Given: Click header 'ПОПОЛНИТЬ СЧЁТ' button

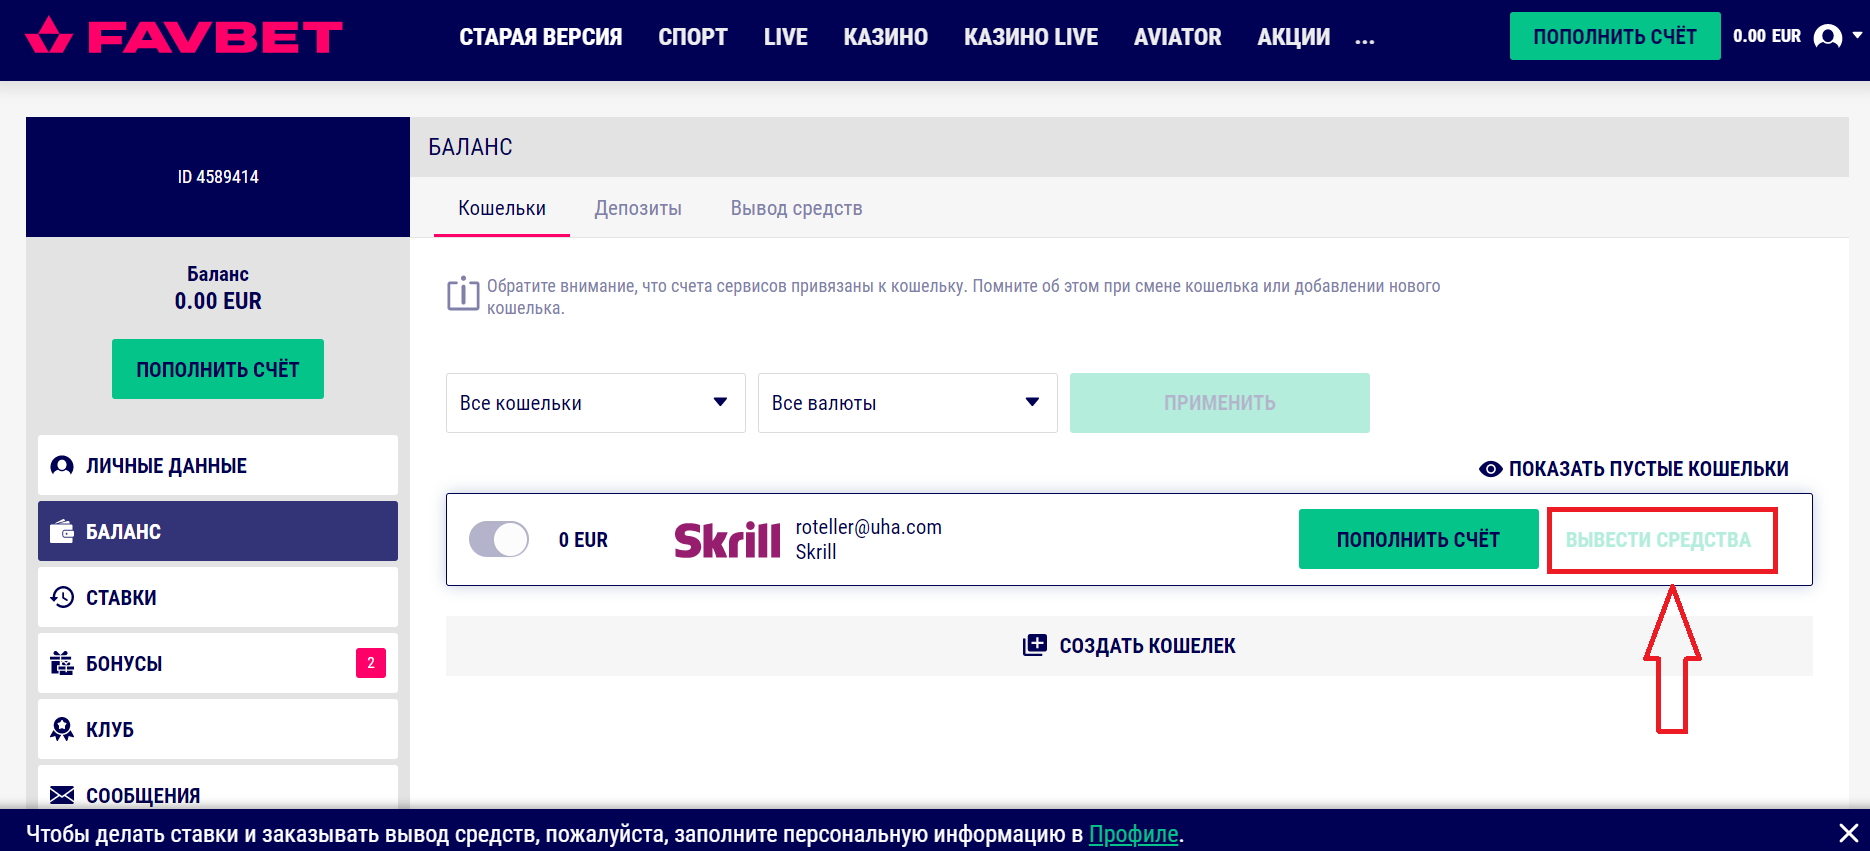Looking at the screenshot, I should click(1615, 36).
